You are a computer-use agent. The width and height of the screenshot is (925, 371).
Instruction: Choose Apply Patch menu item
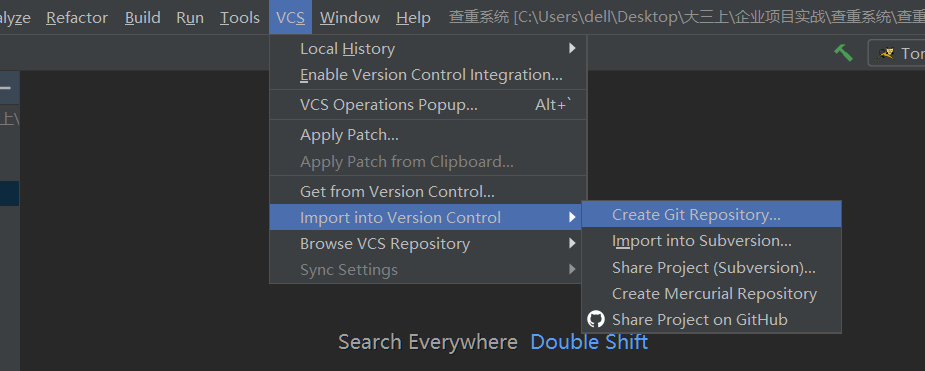point(428,135)
